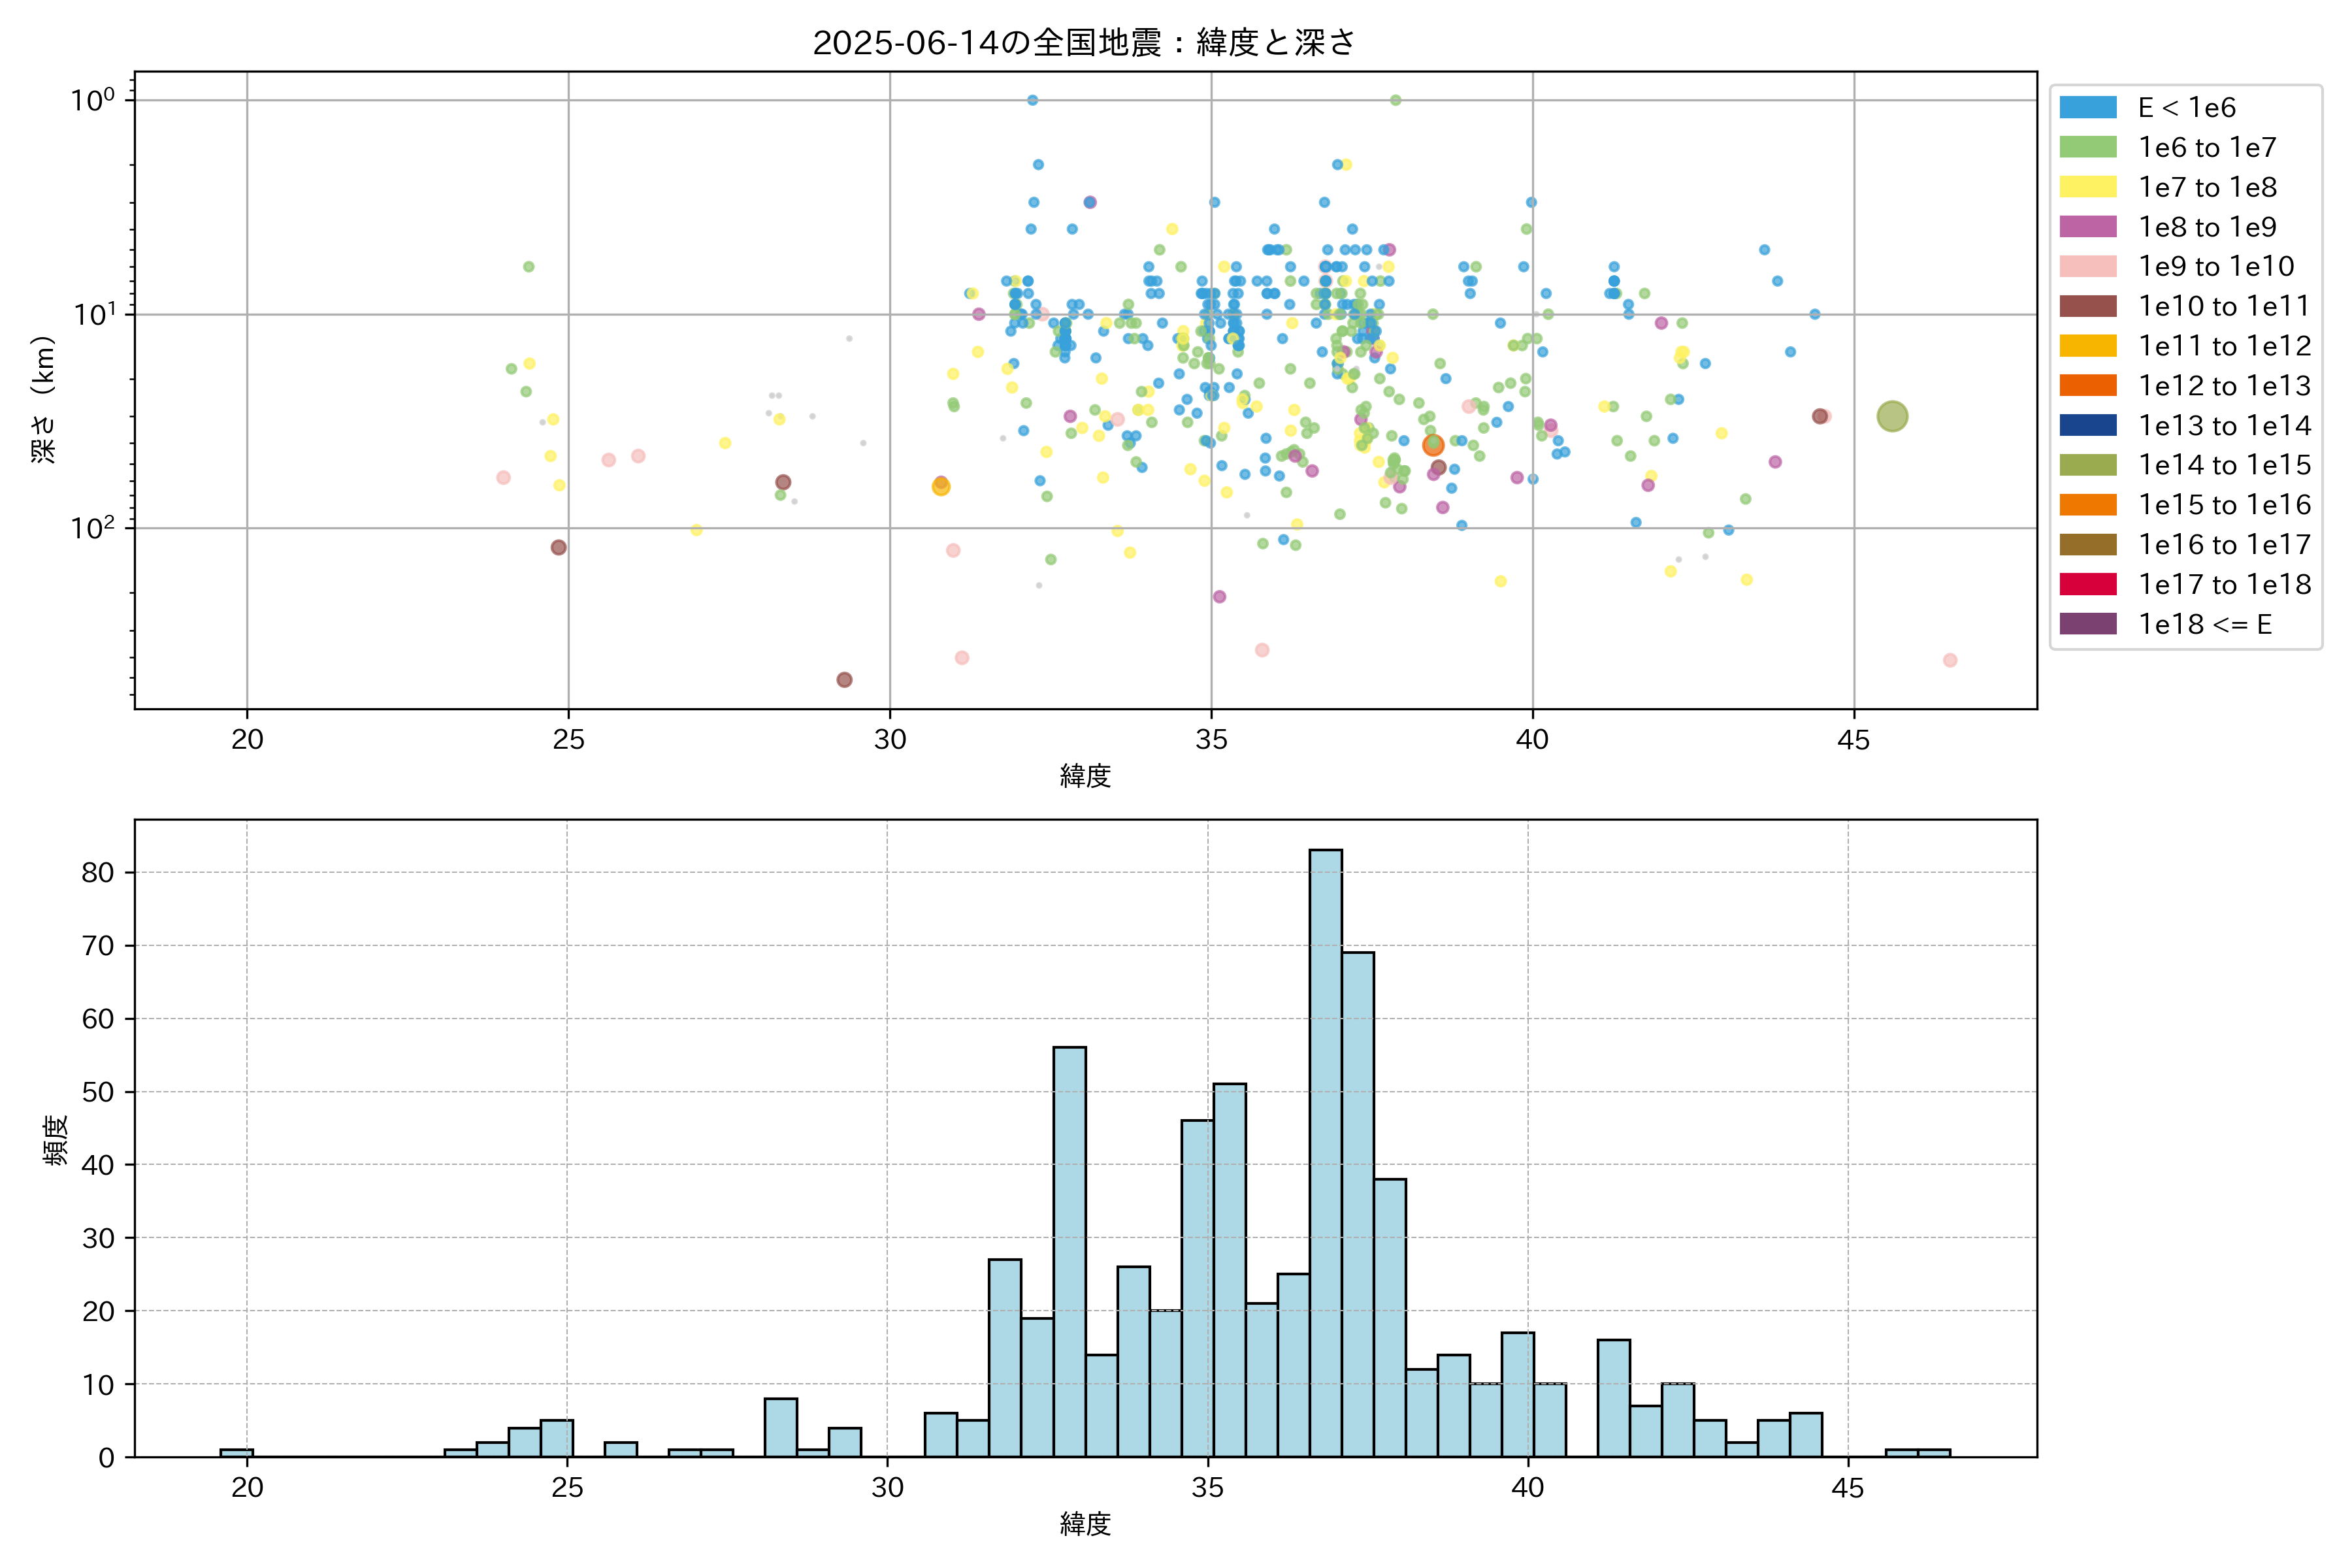The width and height of the screenshot is (2352, 1568).
Task: Click the purple '1e8 to 1e9' legend swatch
Action: 2088,227
